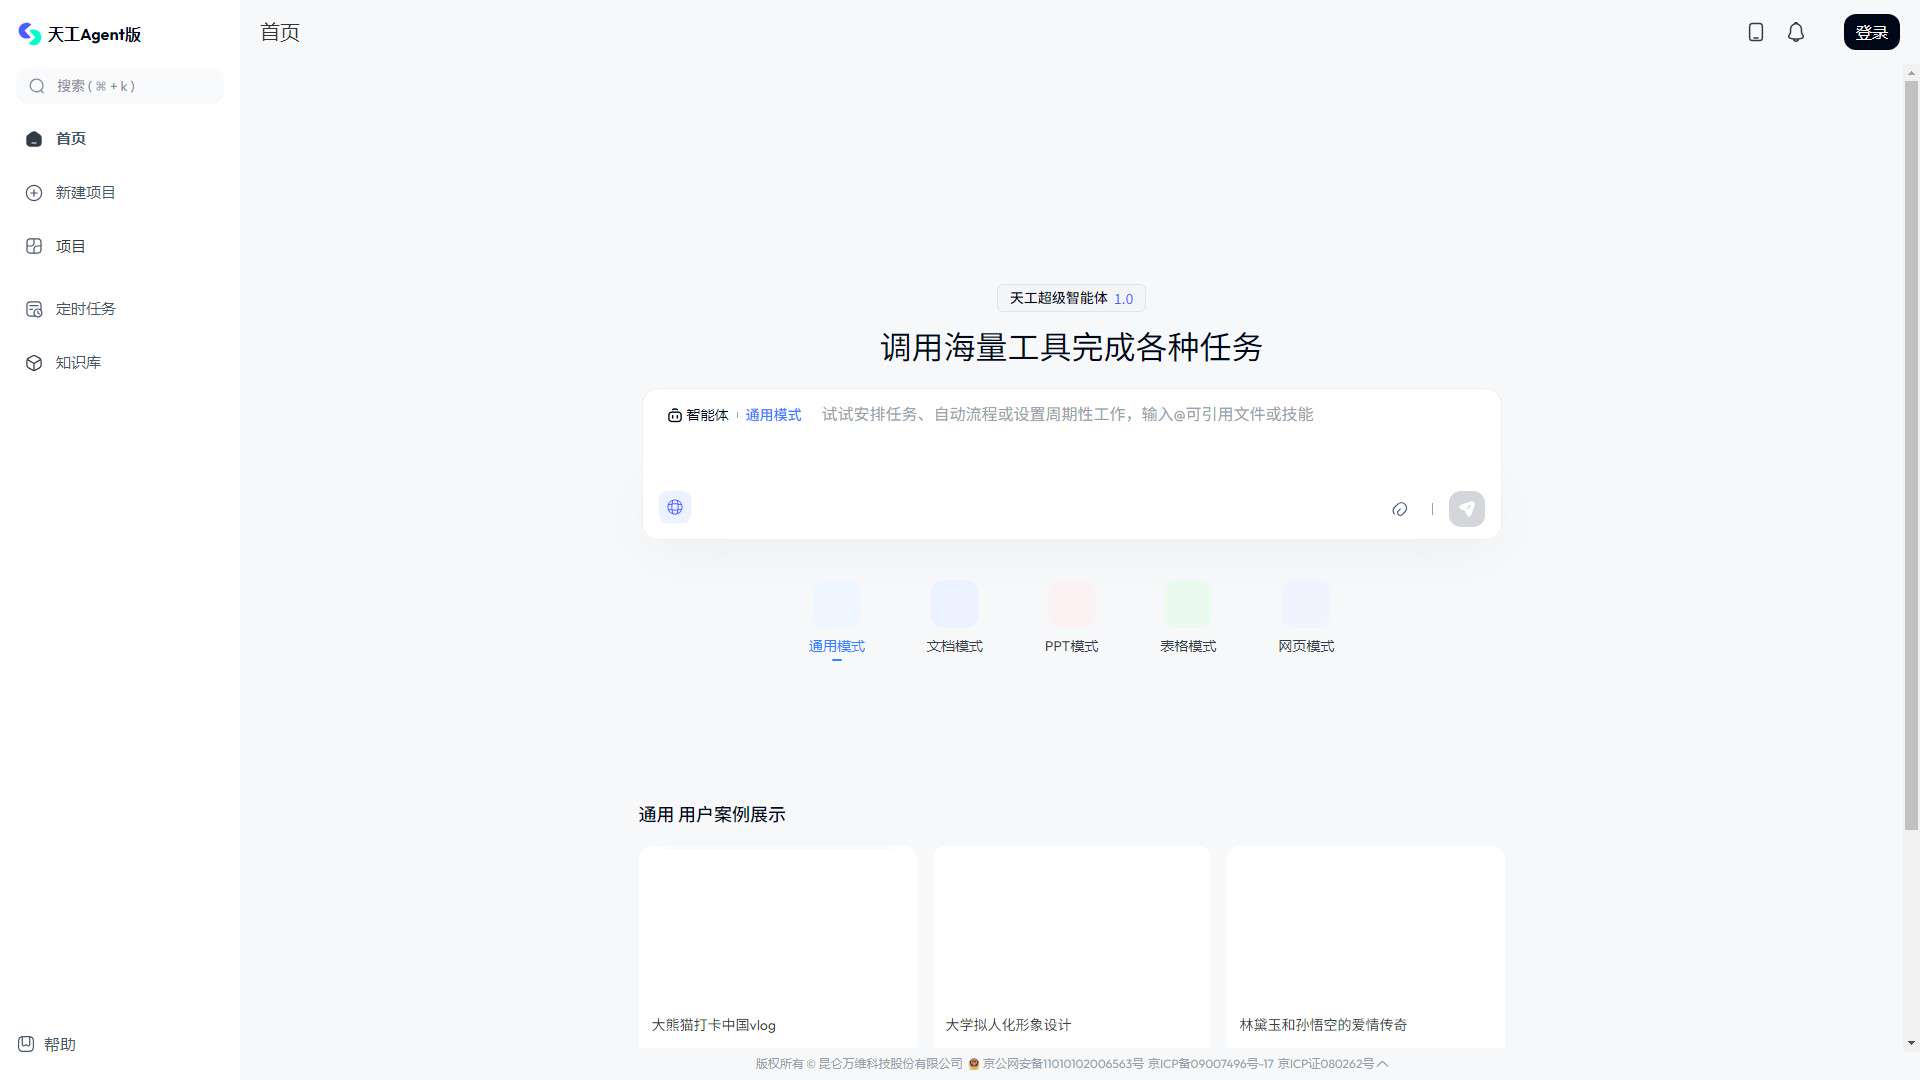
Task: Click the page vertical scrollbar thumb
Action: tap(1911, 455)
